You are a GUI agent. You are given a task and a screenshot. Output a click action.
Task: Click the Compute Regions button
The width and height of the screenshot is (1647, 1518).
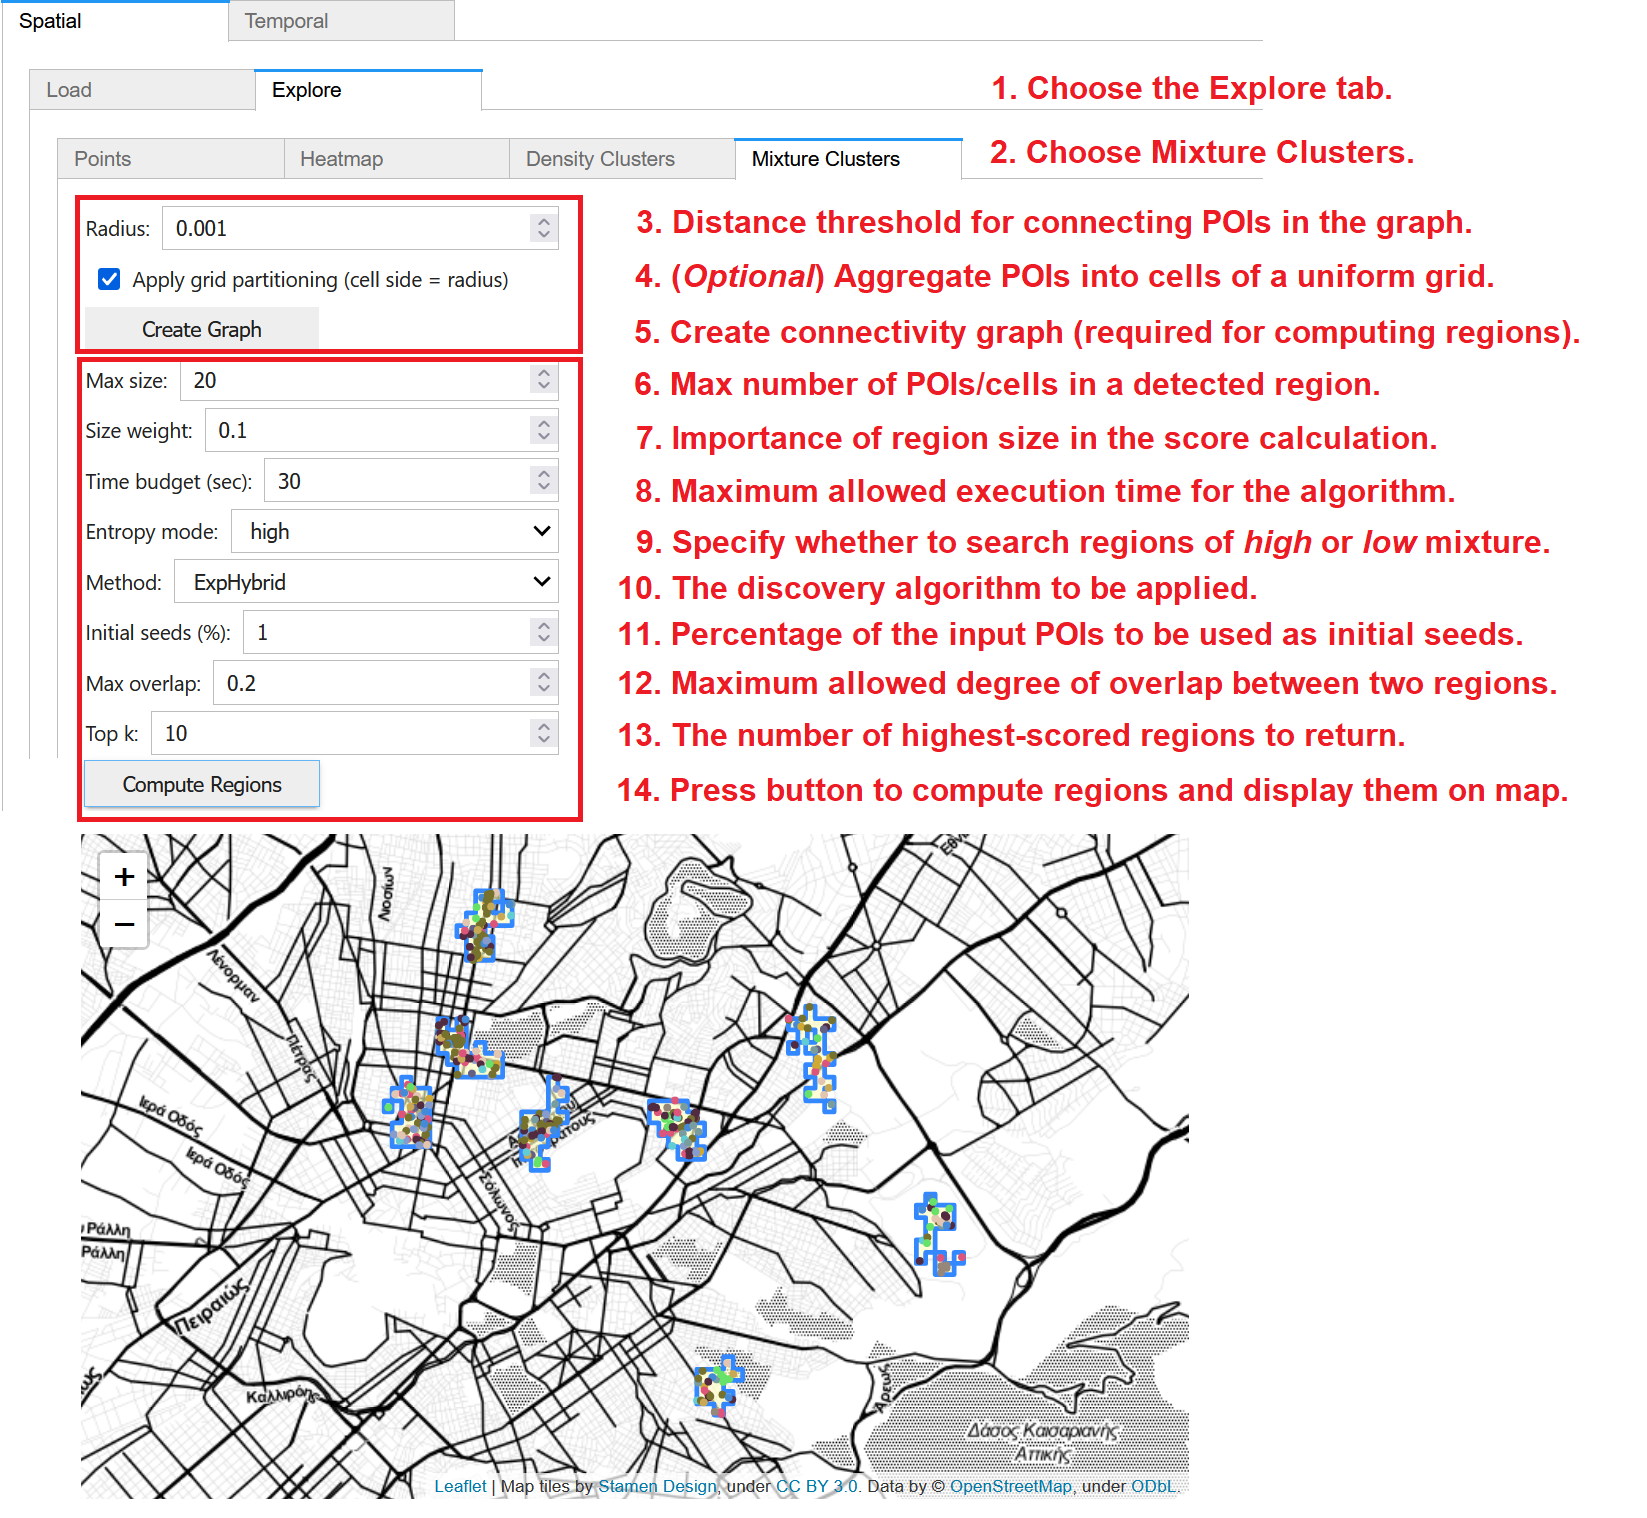tap(202, 784)
